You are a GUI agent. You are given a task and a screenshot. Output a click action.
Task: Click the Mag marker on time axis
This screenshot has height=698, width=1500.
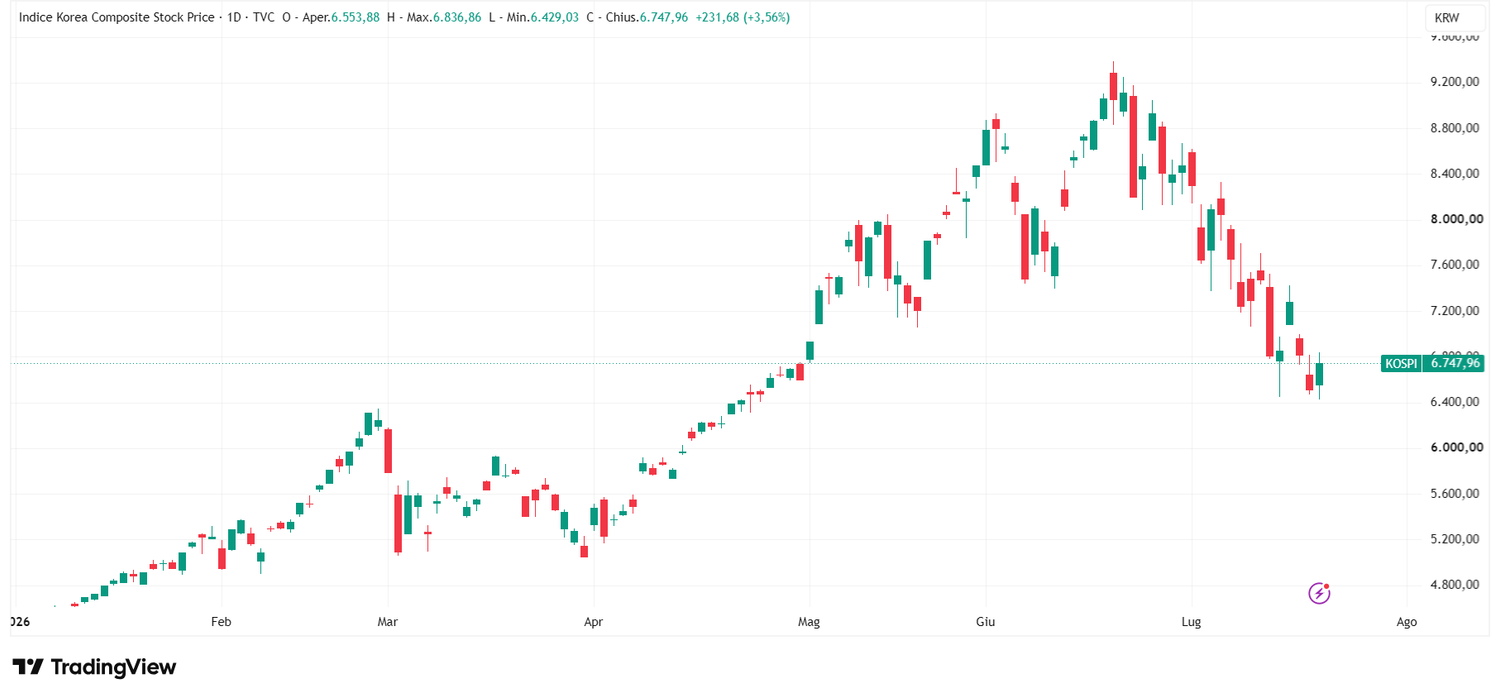pos(809,622)
